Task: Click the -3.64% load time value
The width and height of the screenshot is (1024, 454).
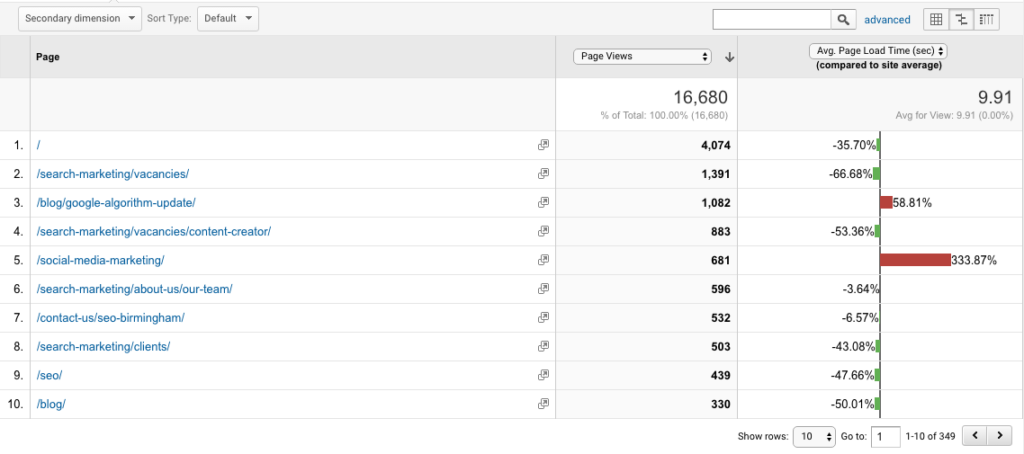Action: pyautogui.click(x=861, y=289)
